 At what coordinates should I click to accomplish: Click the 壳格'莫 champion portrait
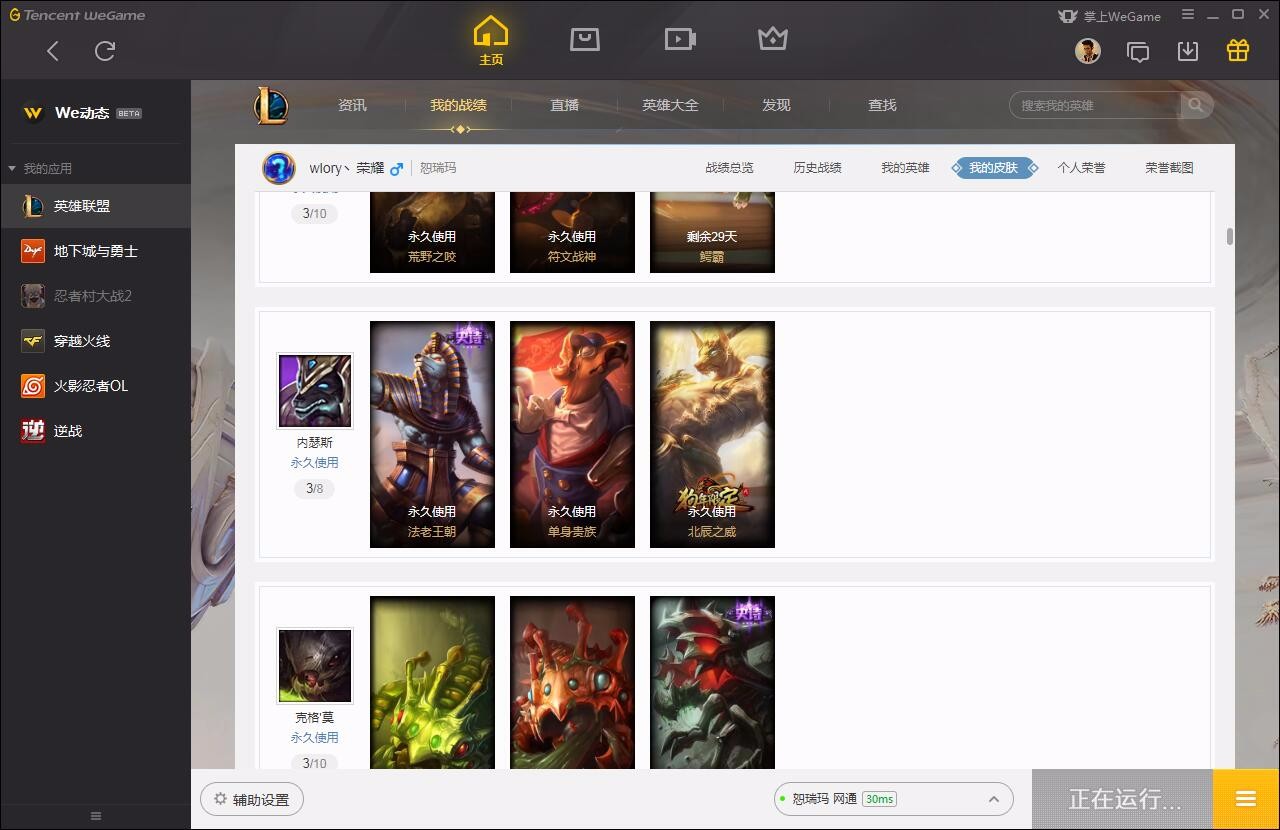[x=315, y=666]
